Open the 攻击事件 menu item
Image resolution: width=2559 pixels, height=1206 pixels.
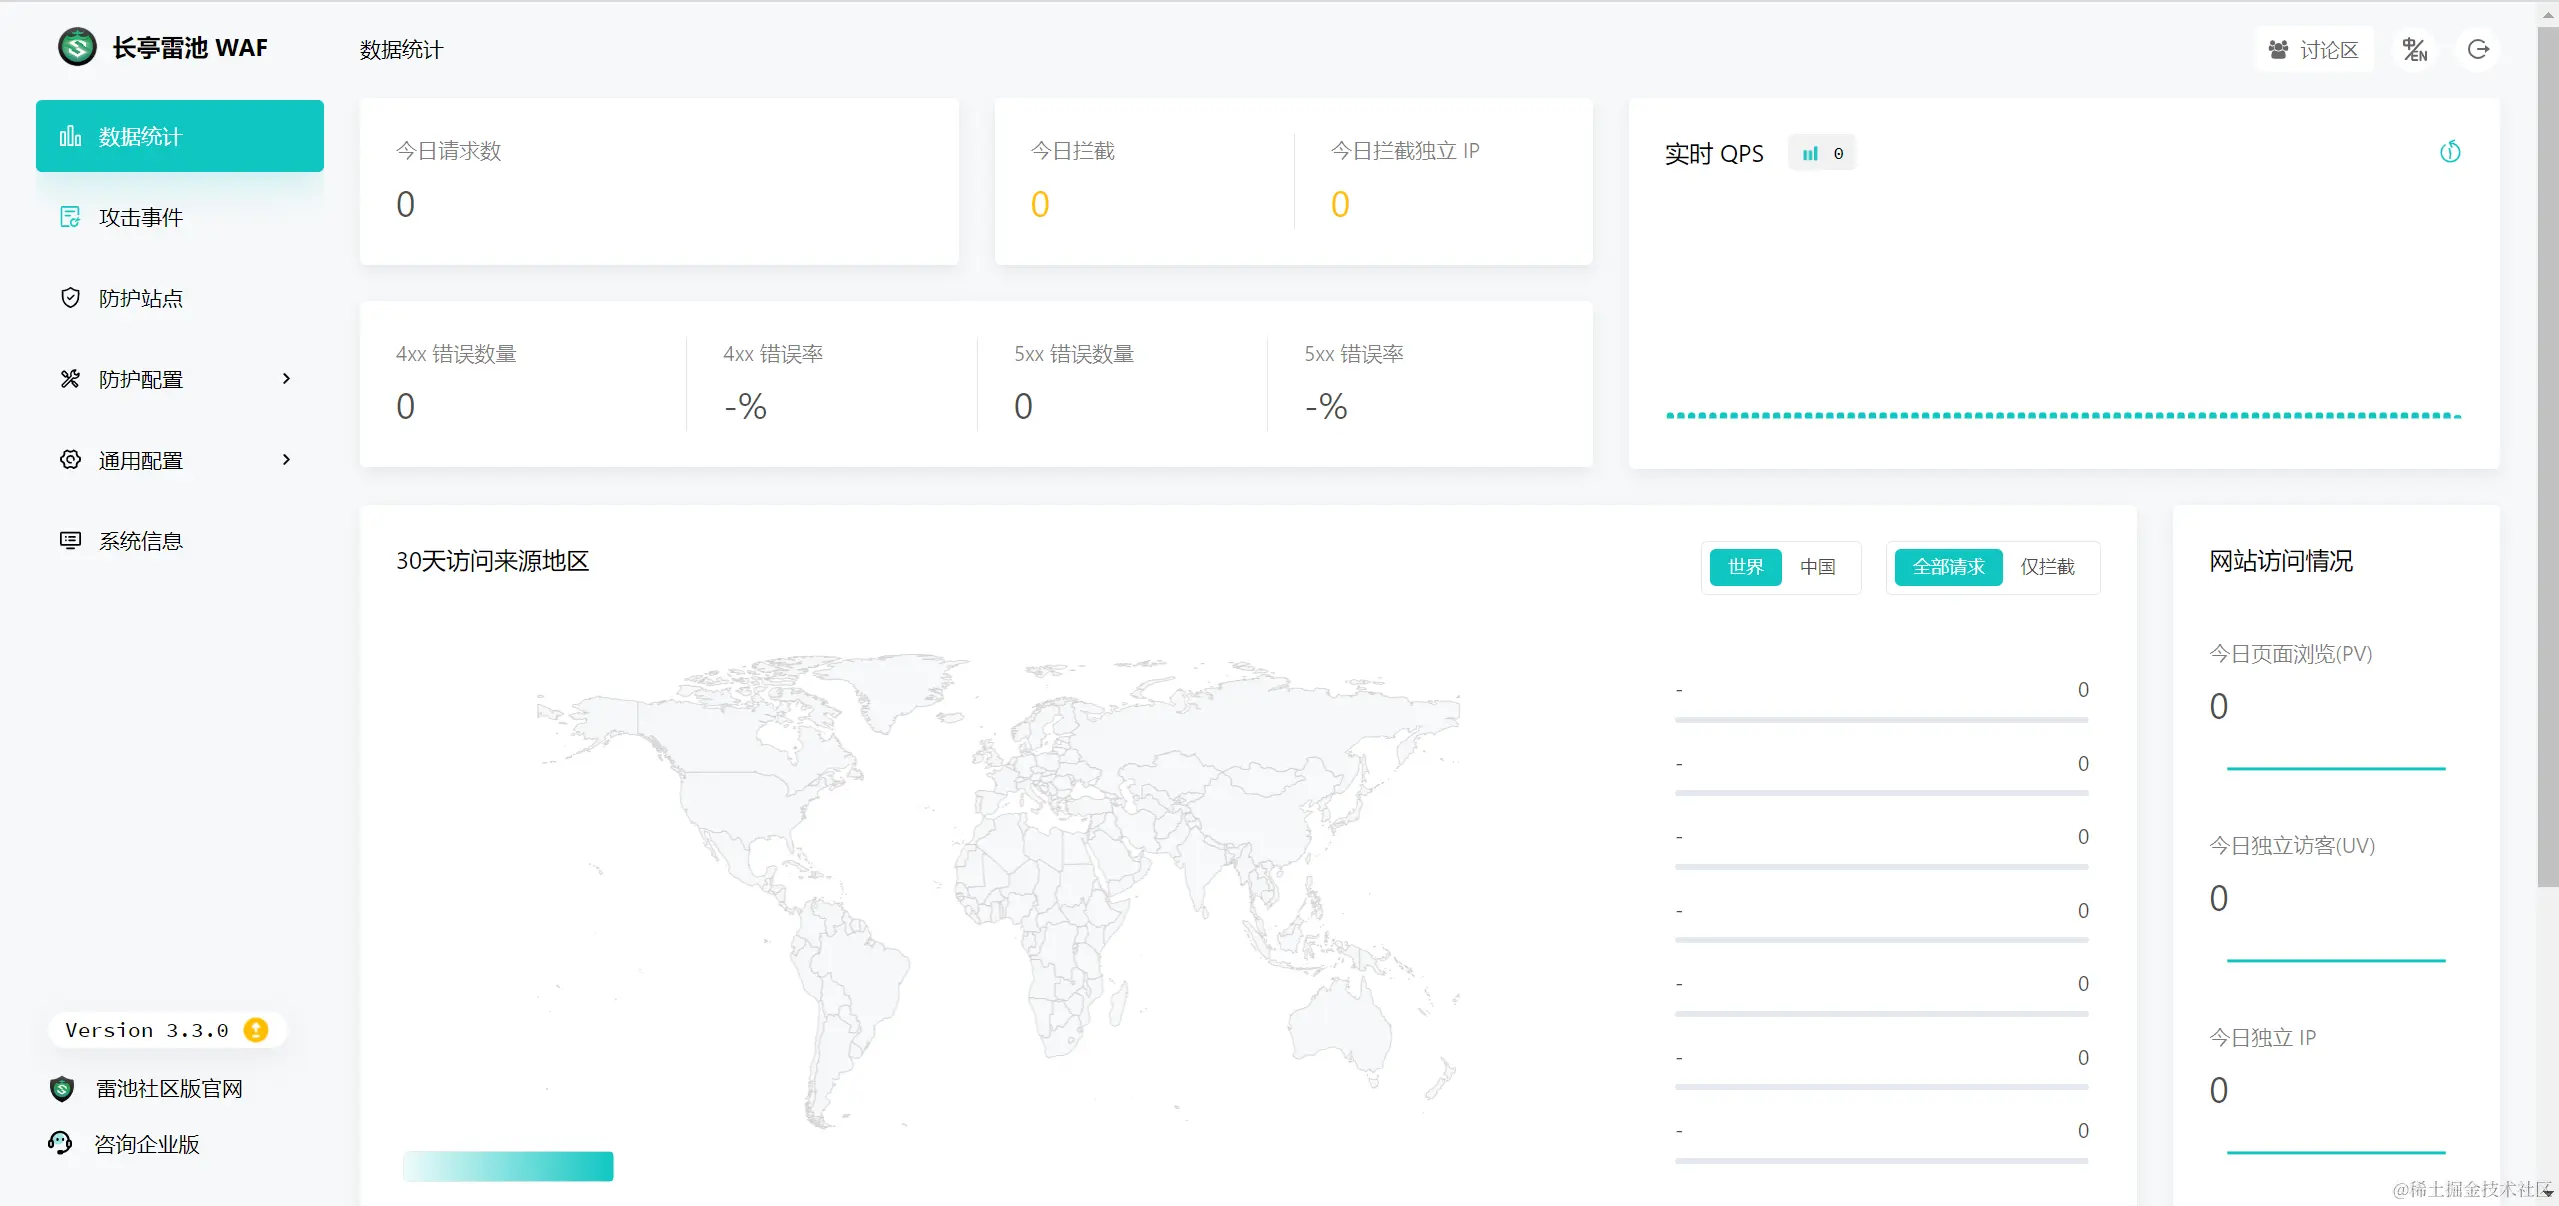tap(140, 217)
